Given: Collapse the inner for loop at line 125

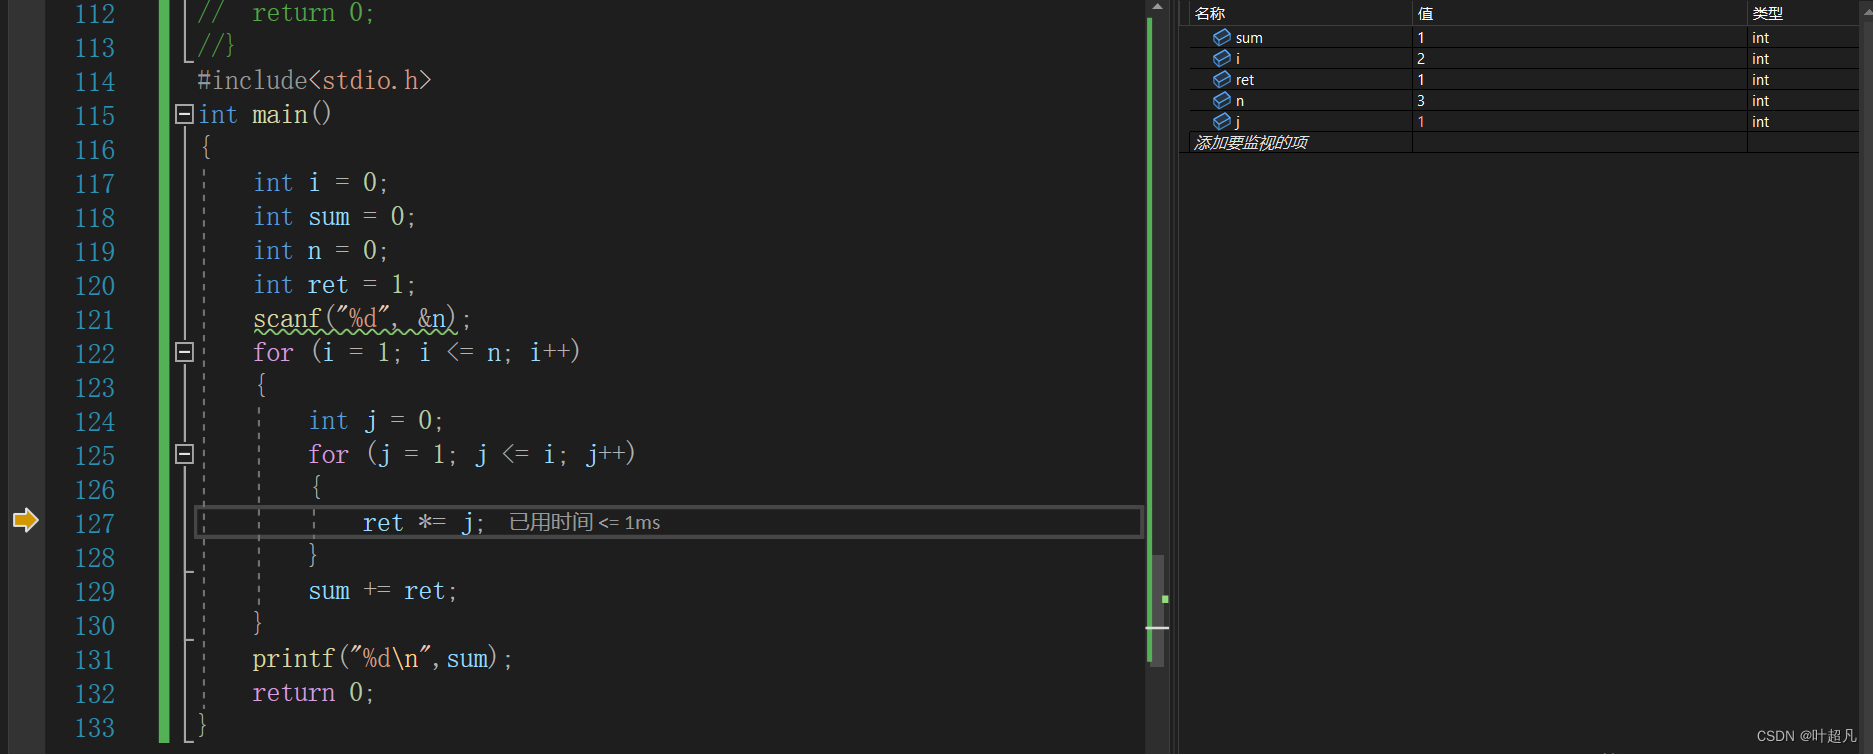Looking at the screenshot, I should pos(184,454).
